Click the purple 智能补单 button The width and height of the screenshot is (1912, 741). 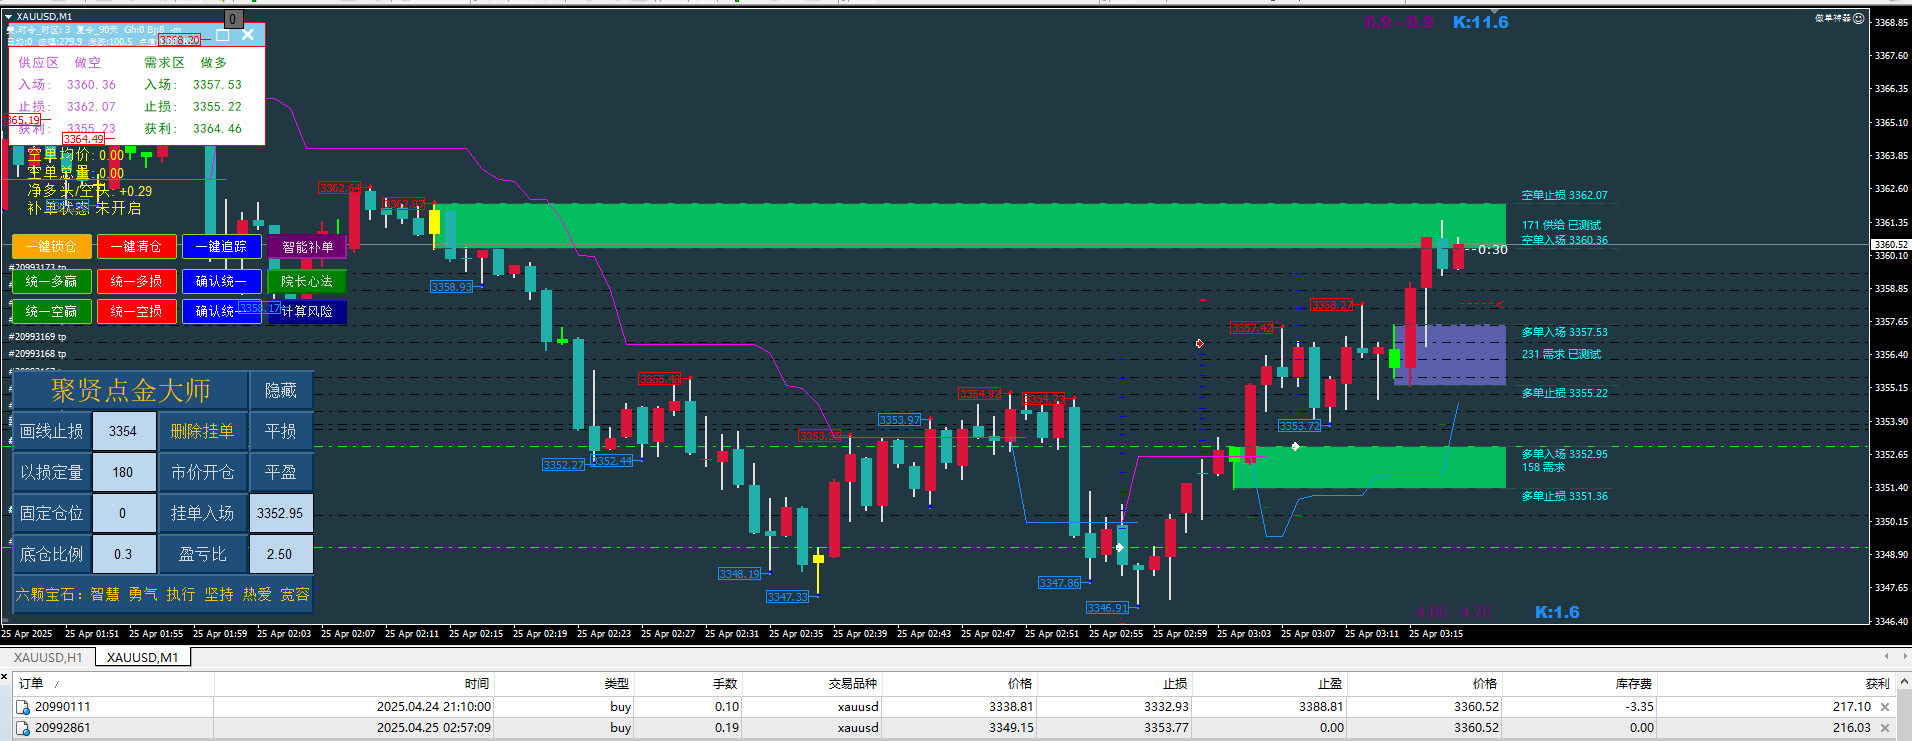coord(307,246)
